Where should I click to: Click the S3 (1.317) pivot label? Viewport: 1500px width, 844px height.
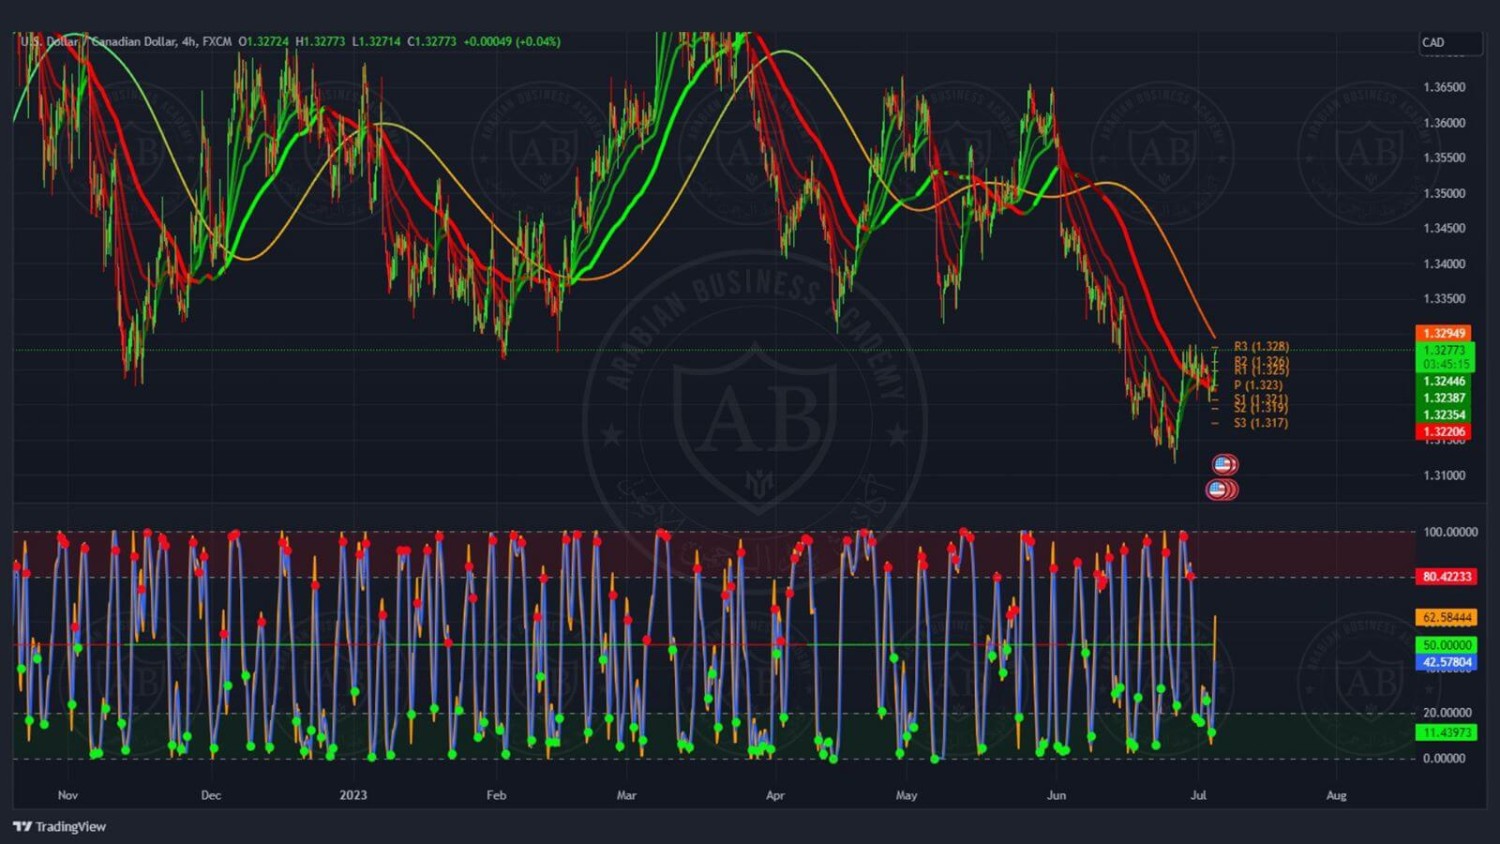1261,423
